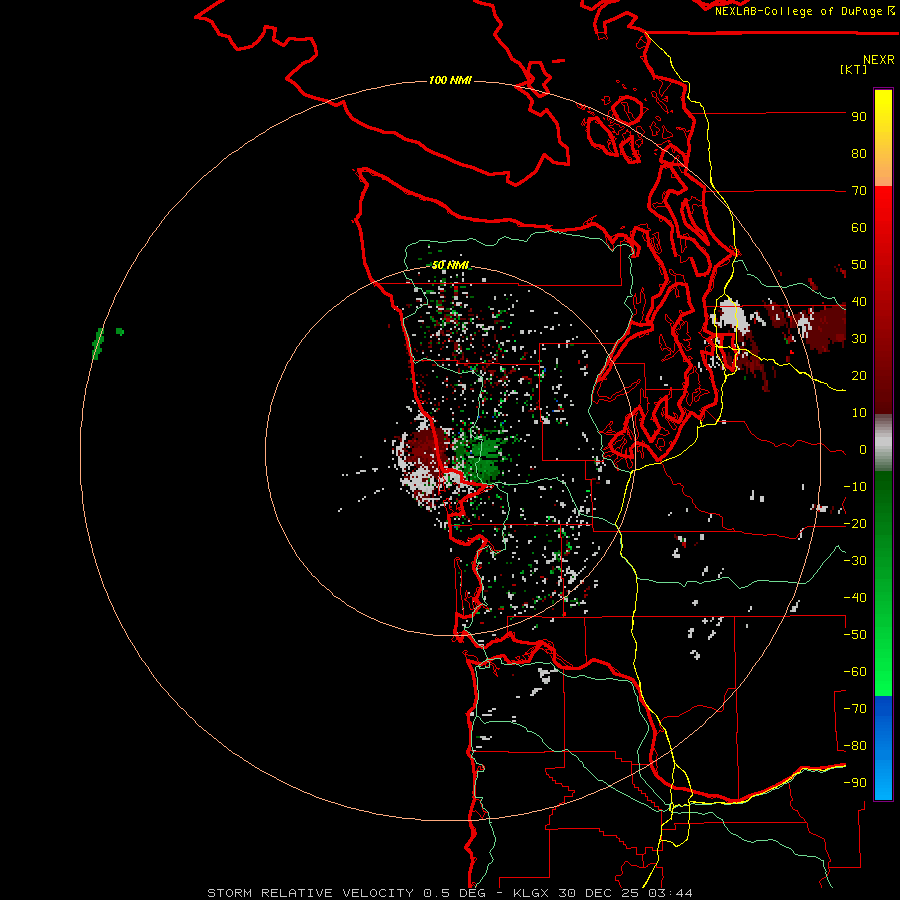Click the 40 value on the velocity scale
The width and height of the screenshot is (900, 900).
pos(859,302)
